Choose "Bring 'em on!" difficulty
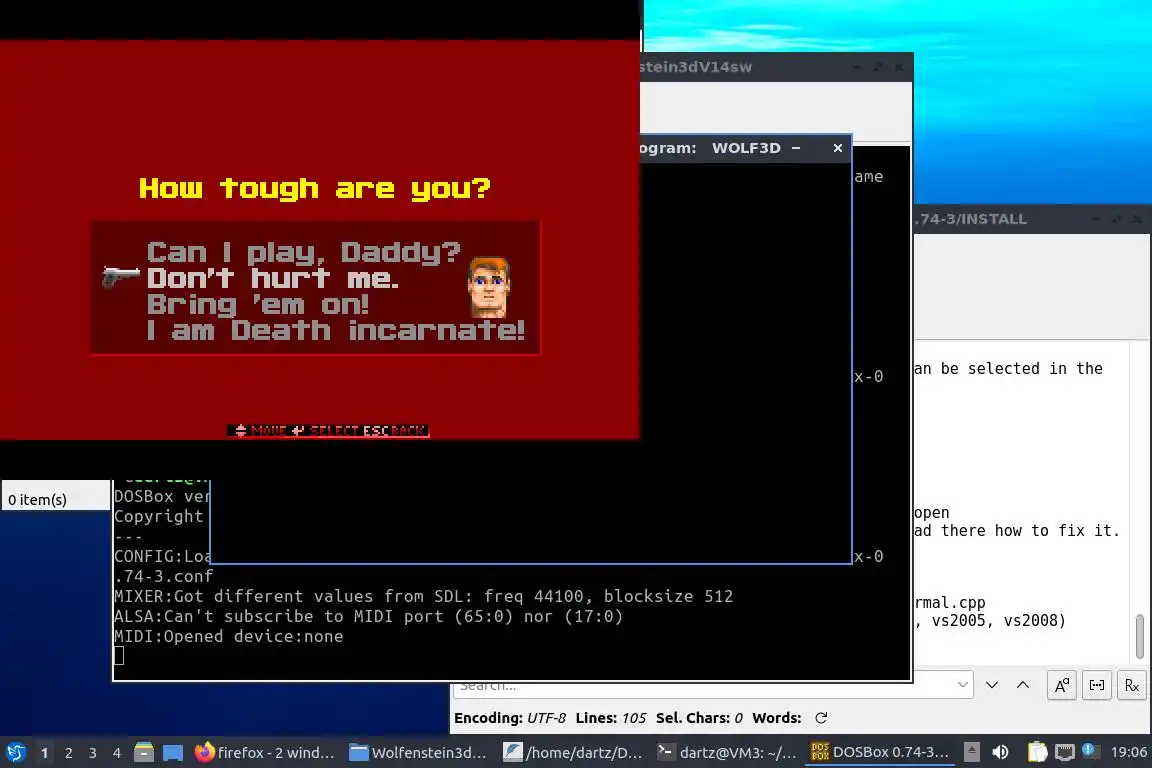The image size is (1152, 768). [258, 304]
